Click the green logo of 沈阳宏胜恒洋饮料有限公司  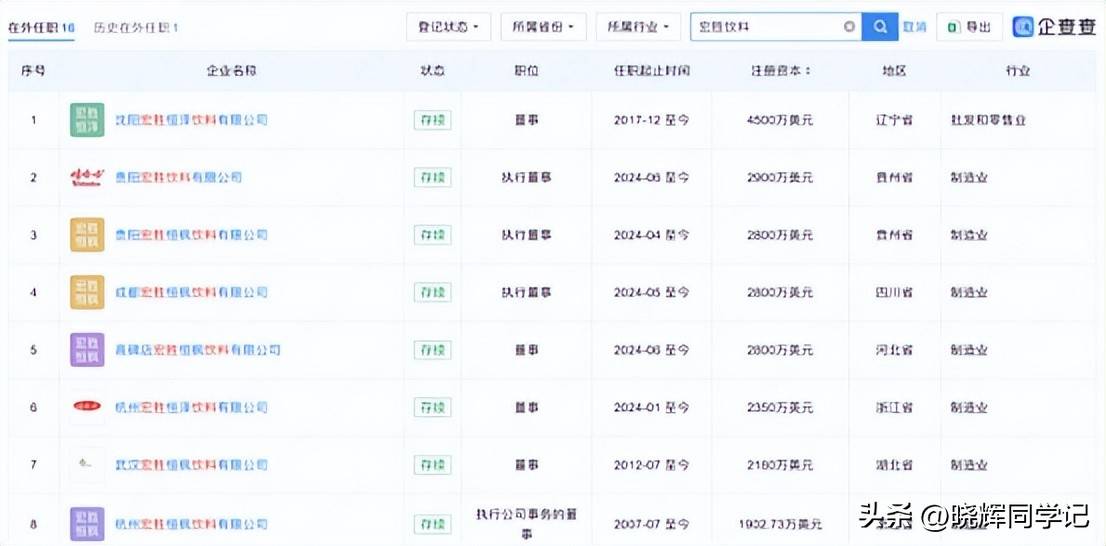click(87, 120)
